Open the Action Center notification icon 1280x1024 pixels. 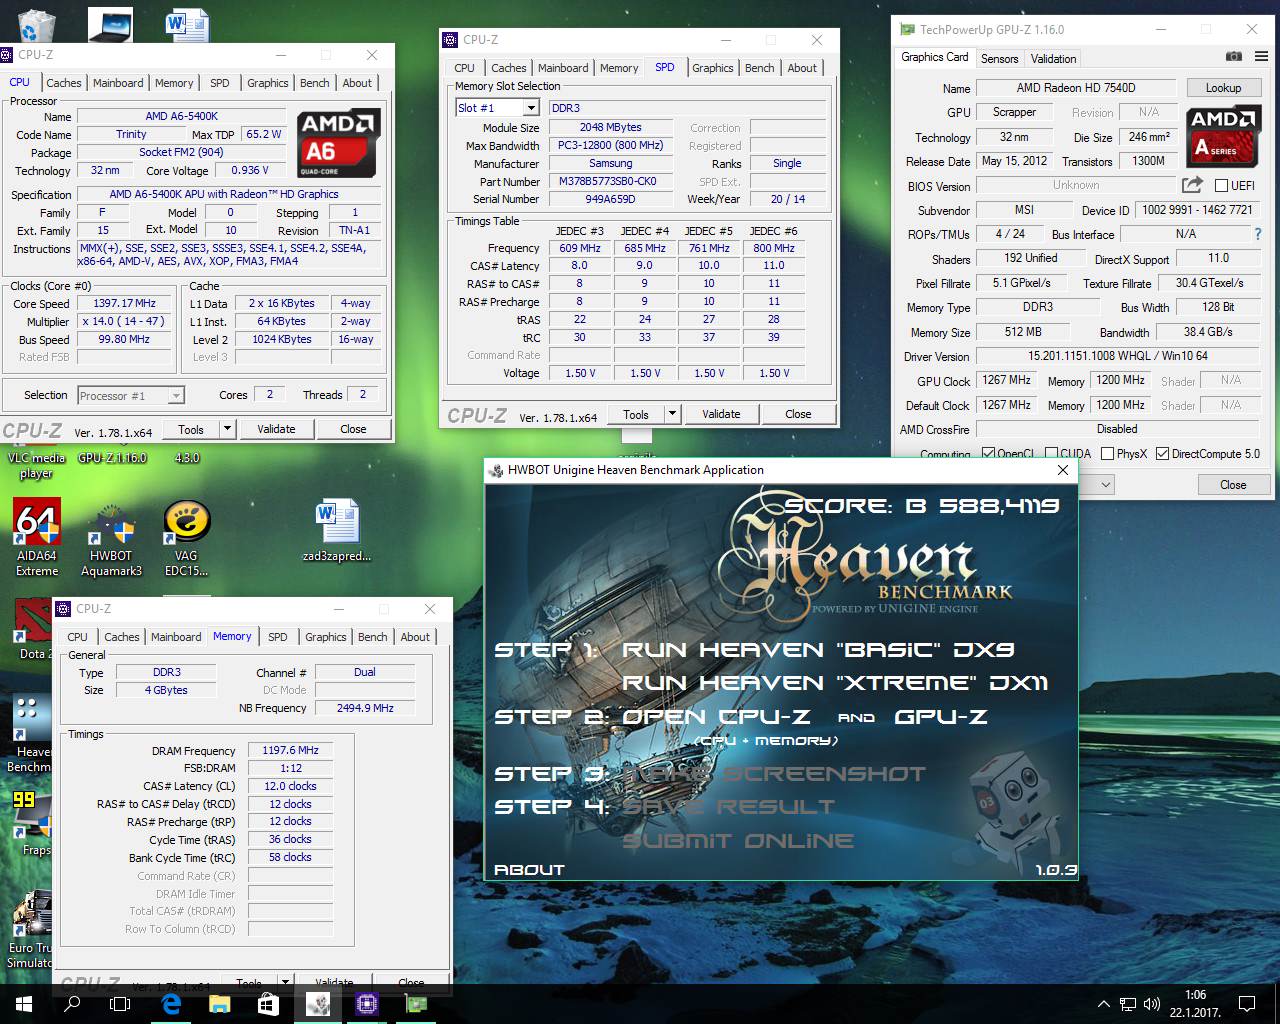tap(1247, 1004)
